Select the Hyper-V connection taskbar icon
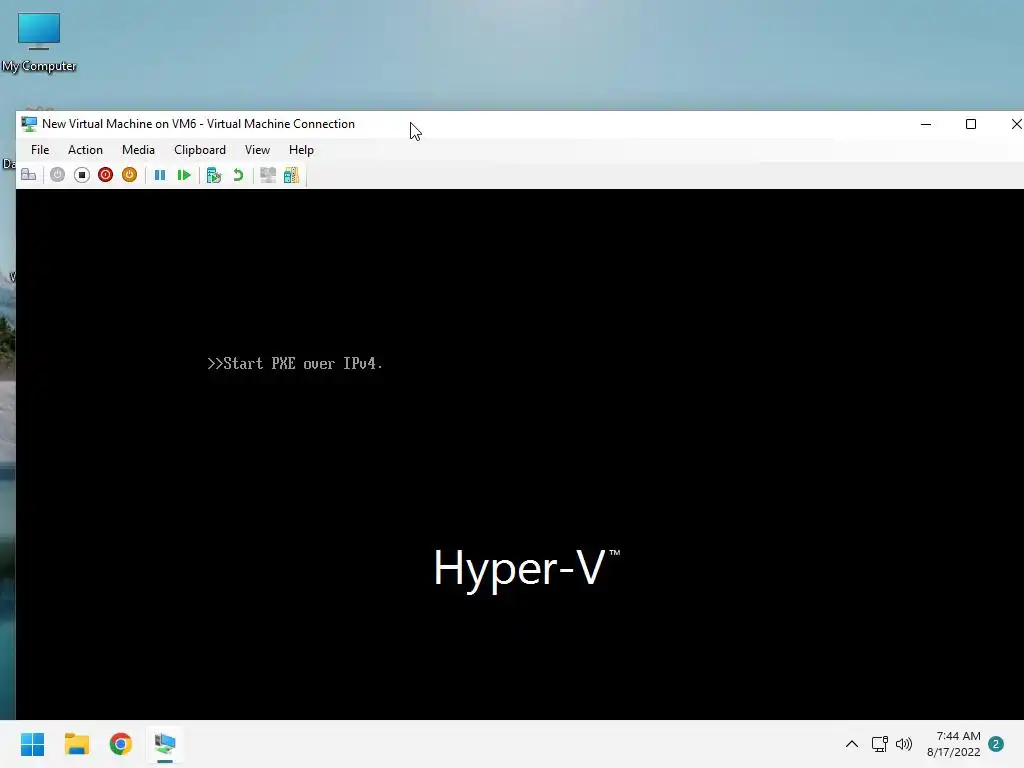This screenshot has height=768, width=1024. pos(165,744)
